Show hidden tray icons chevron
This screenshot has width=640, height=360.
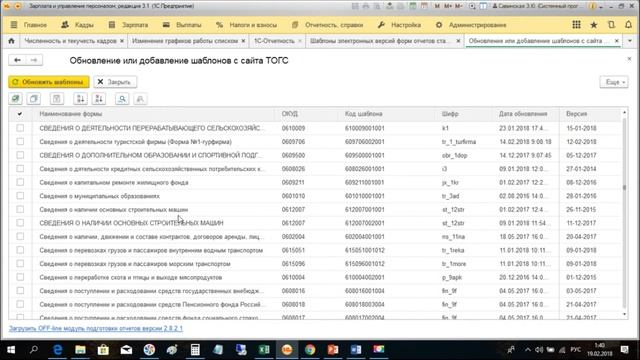coord(528,350)
